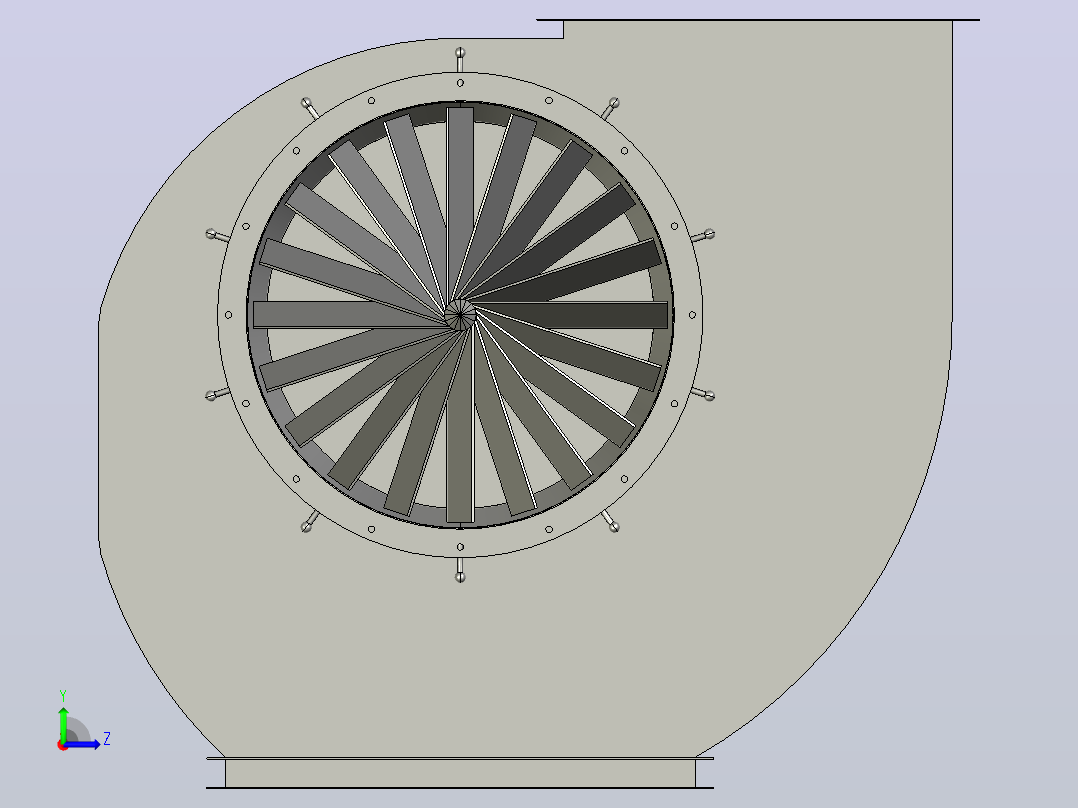The height and width of the screenshot is (808, 1078).
Task: Select the outlet flange edge at top right
Action: [x=758, y=20]
